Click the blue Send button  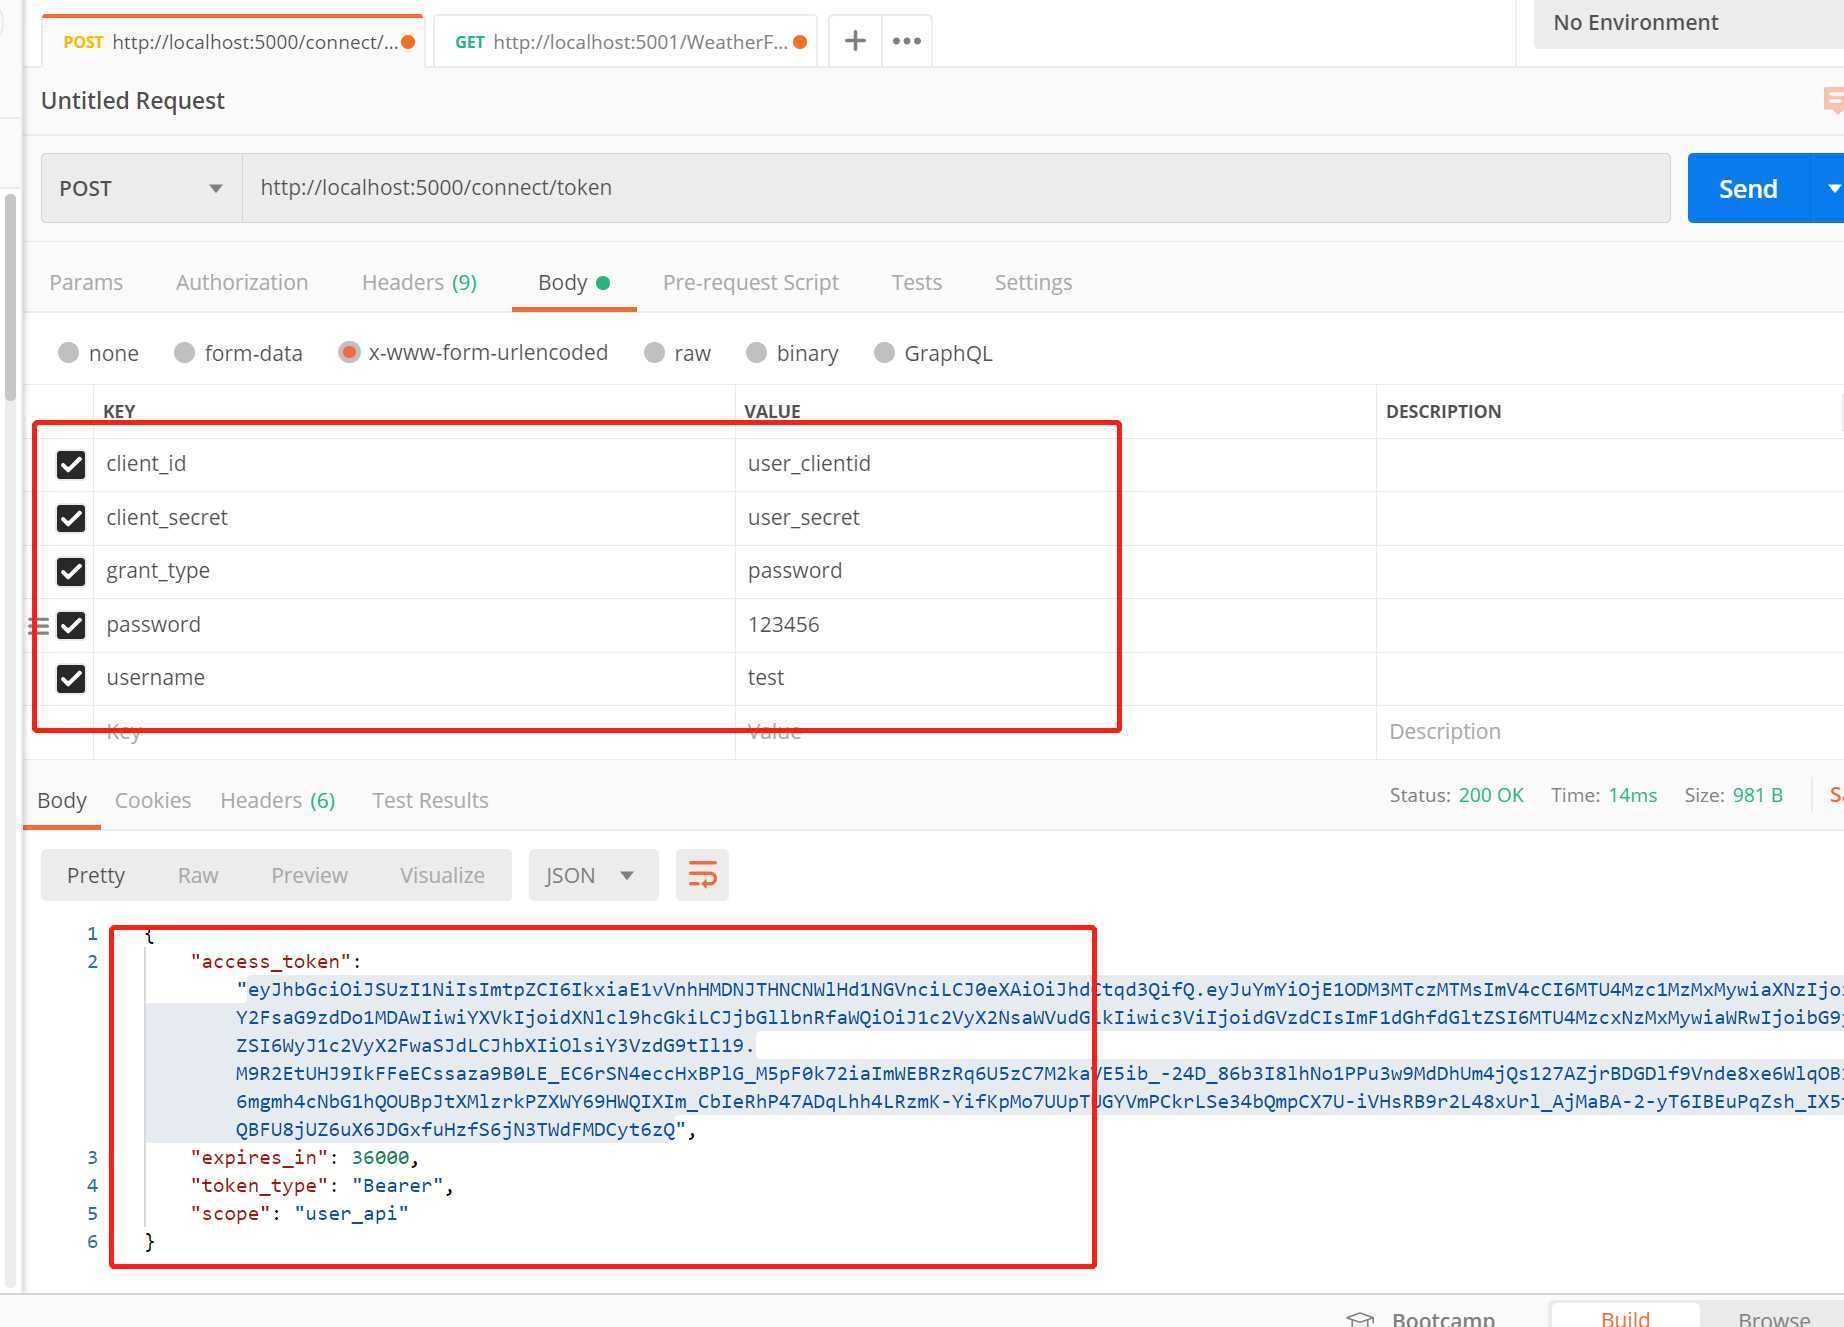click(1748, 188)
